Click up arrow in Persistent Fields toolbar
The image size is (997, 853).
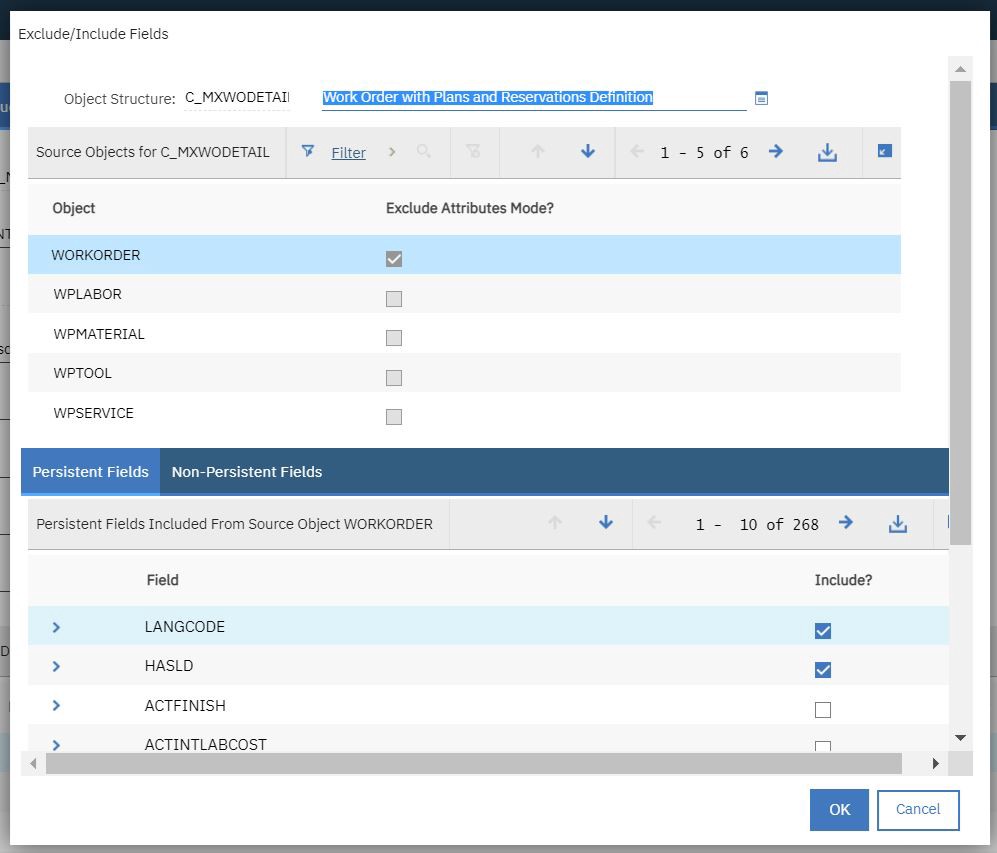pos(555,522)
